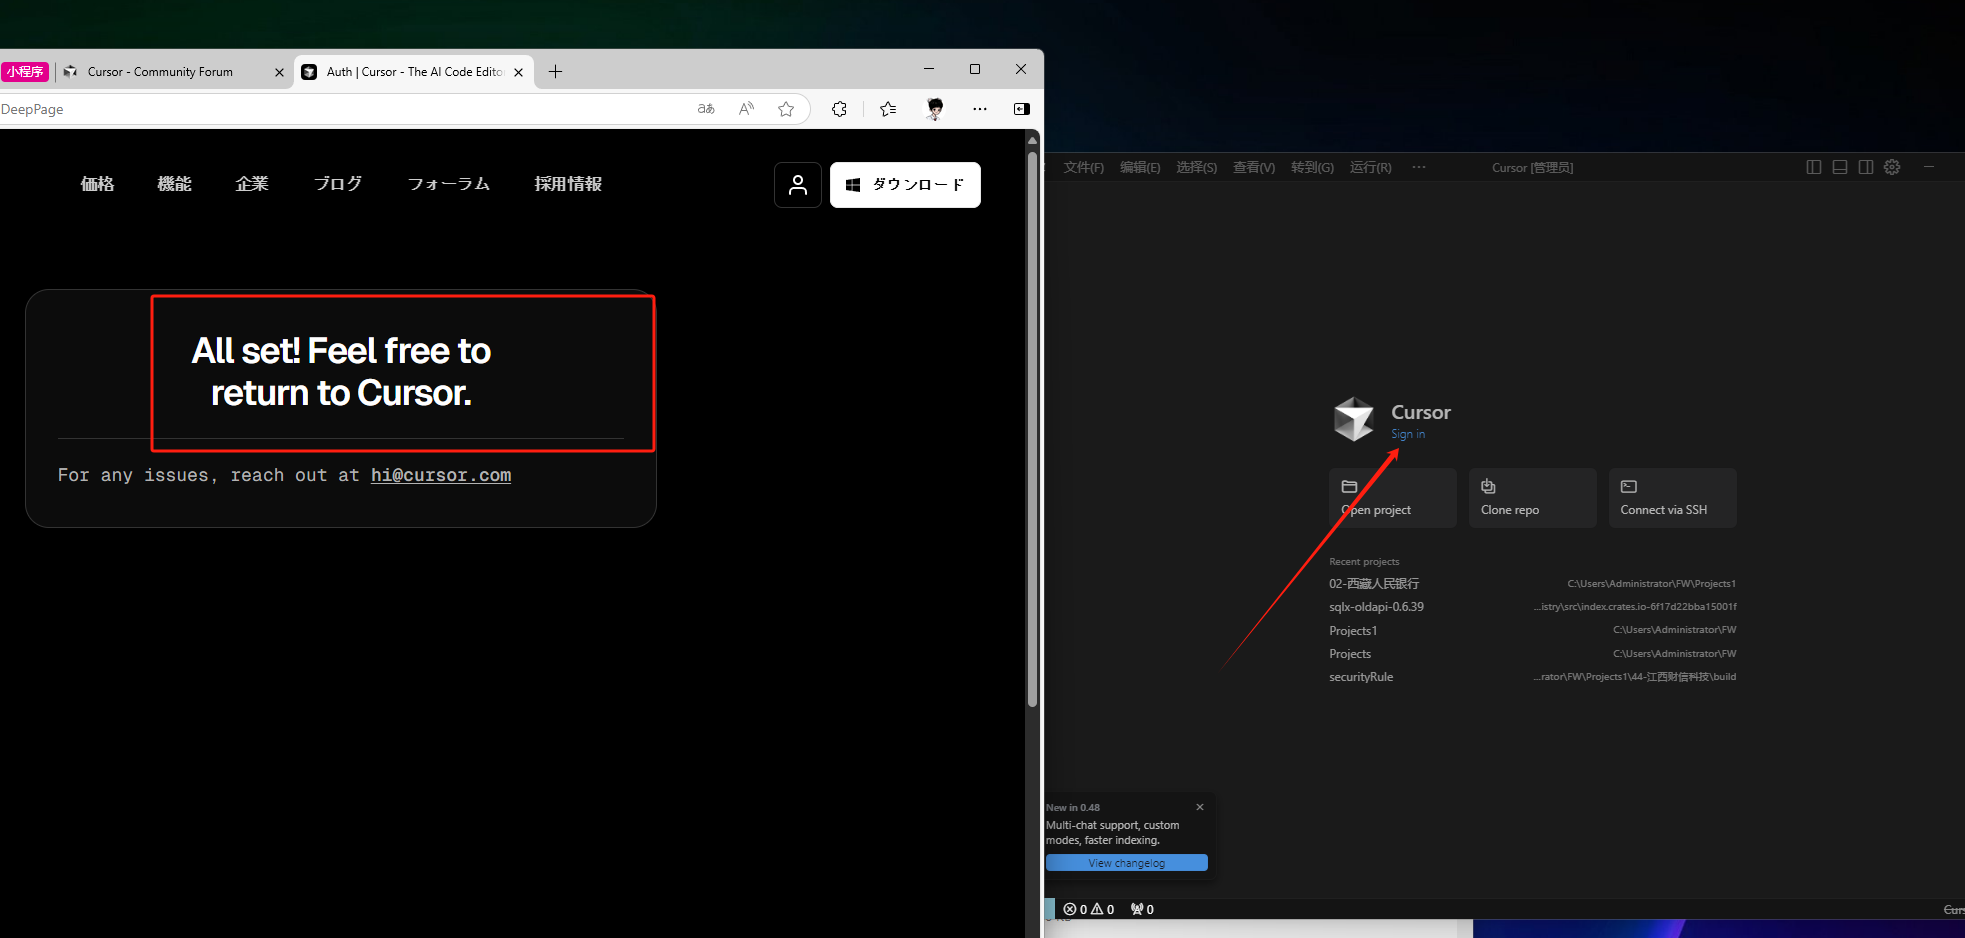Open the 文件(F) menu in Cursor
The width and height of the screenshot is (1965, 938).
pos(1084,168)
